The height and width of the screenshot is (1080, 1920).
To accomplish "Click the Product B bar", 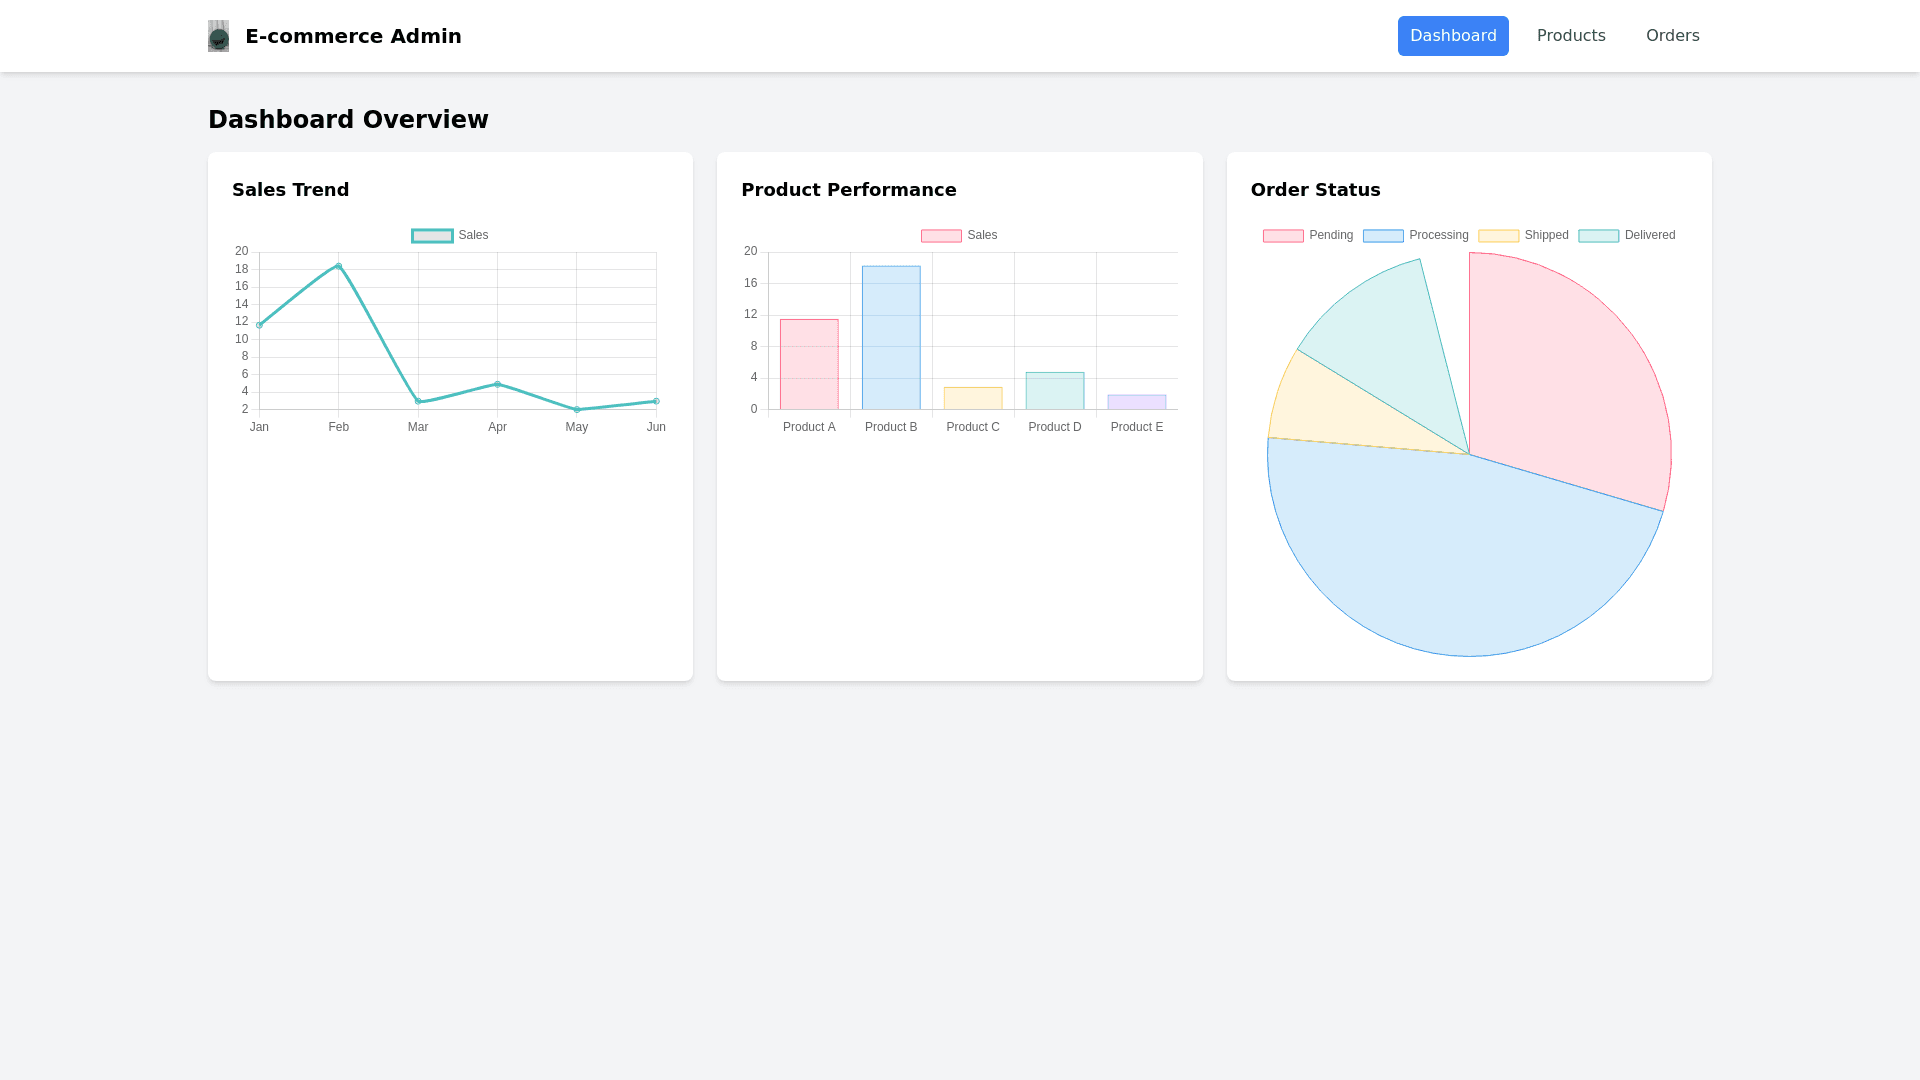I will click(891, 338).
